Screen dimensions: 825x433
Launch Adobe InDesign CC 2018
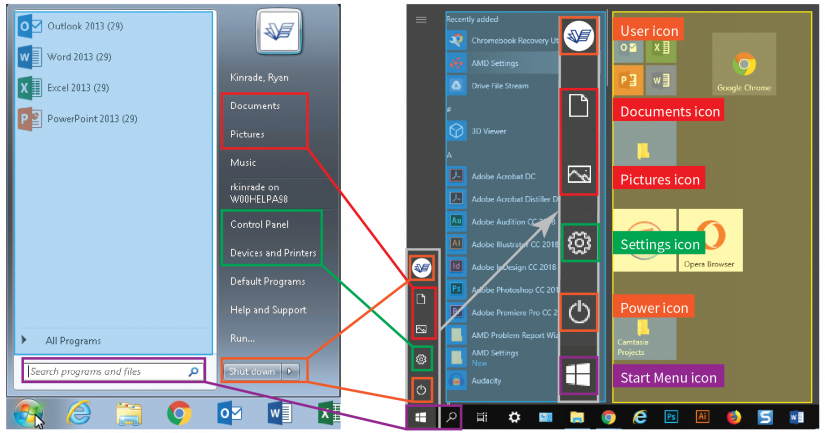[502, 267]
